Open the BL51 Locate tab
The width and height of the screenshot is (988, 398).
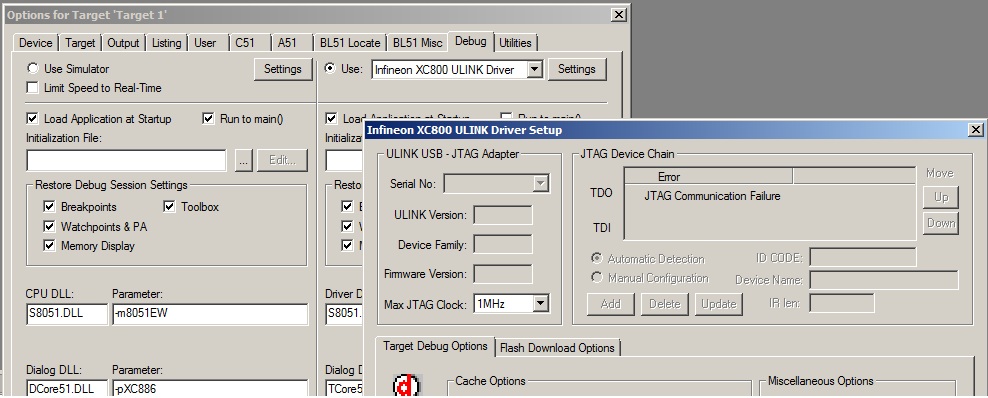350,43
